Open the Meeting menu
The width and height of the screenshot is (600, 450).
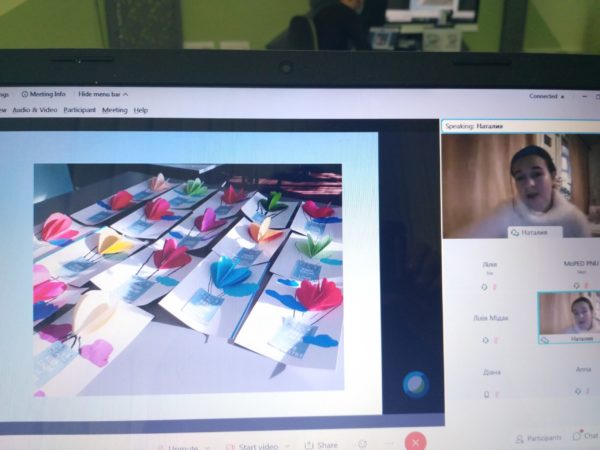click(x=115, y=110)
